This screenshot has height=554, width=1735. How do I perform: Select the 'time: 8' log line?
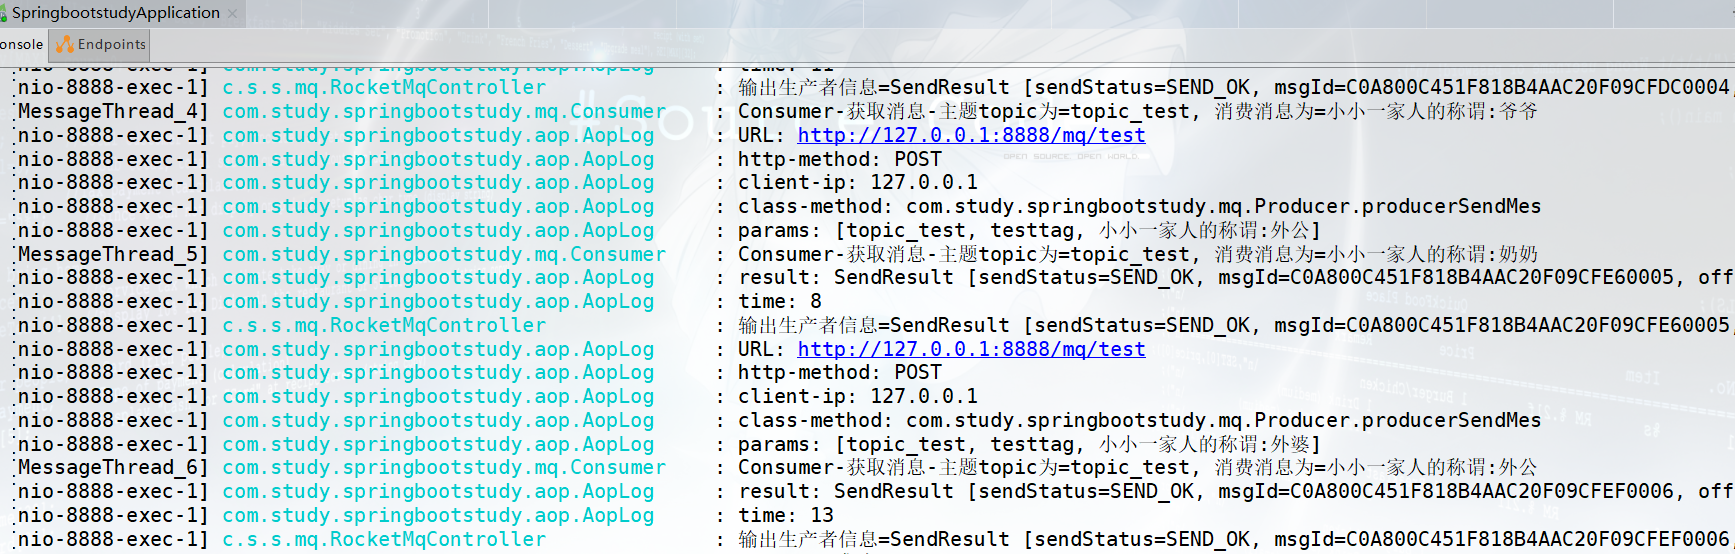click(x=780, y=301)
